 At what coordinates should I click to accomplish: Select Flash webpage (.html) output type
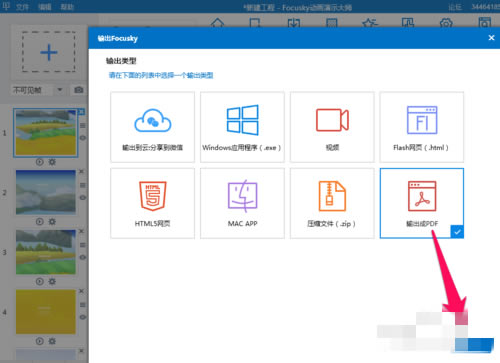tap(422, 127)
